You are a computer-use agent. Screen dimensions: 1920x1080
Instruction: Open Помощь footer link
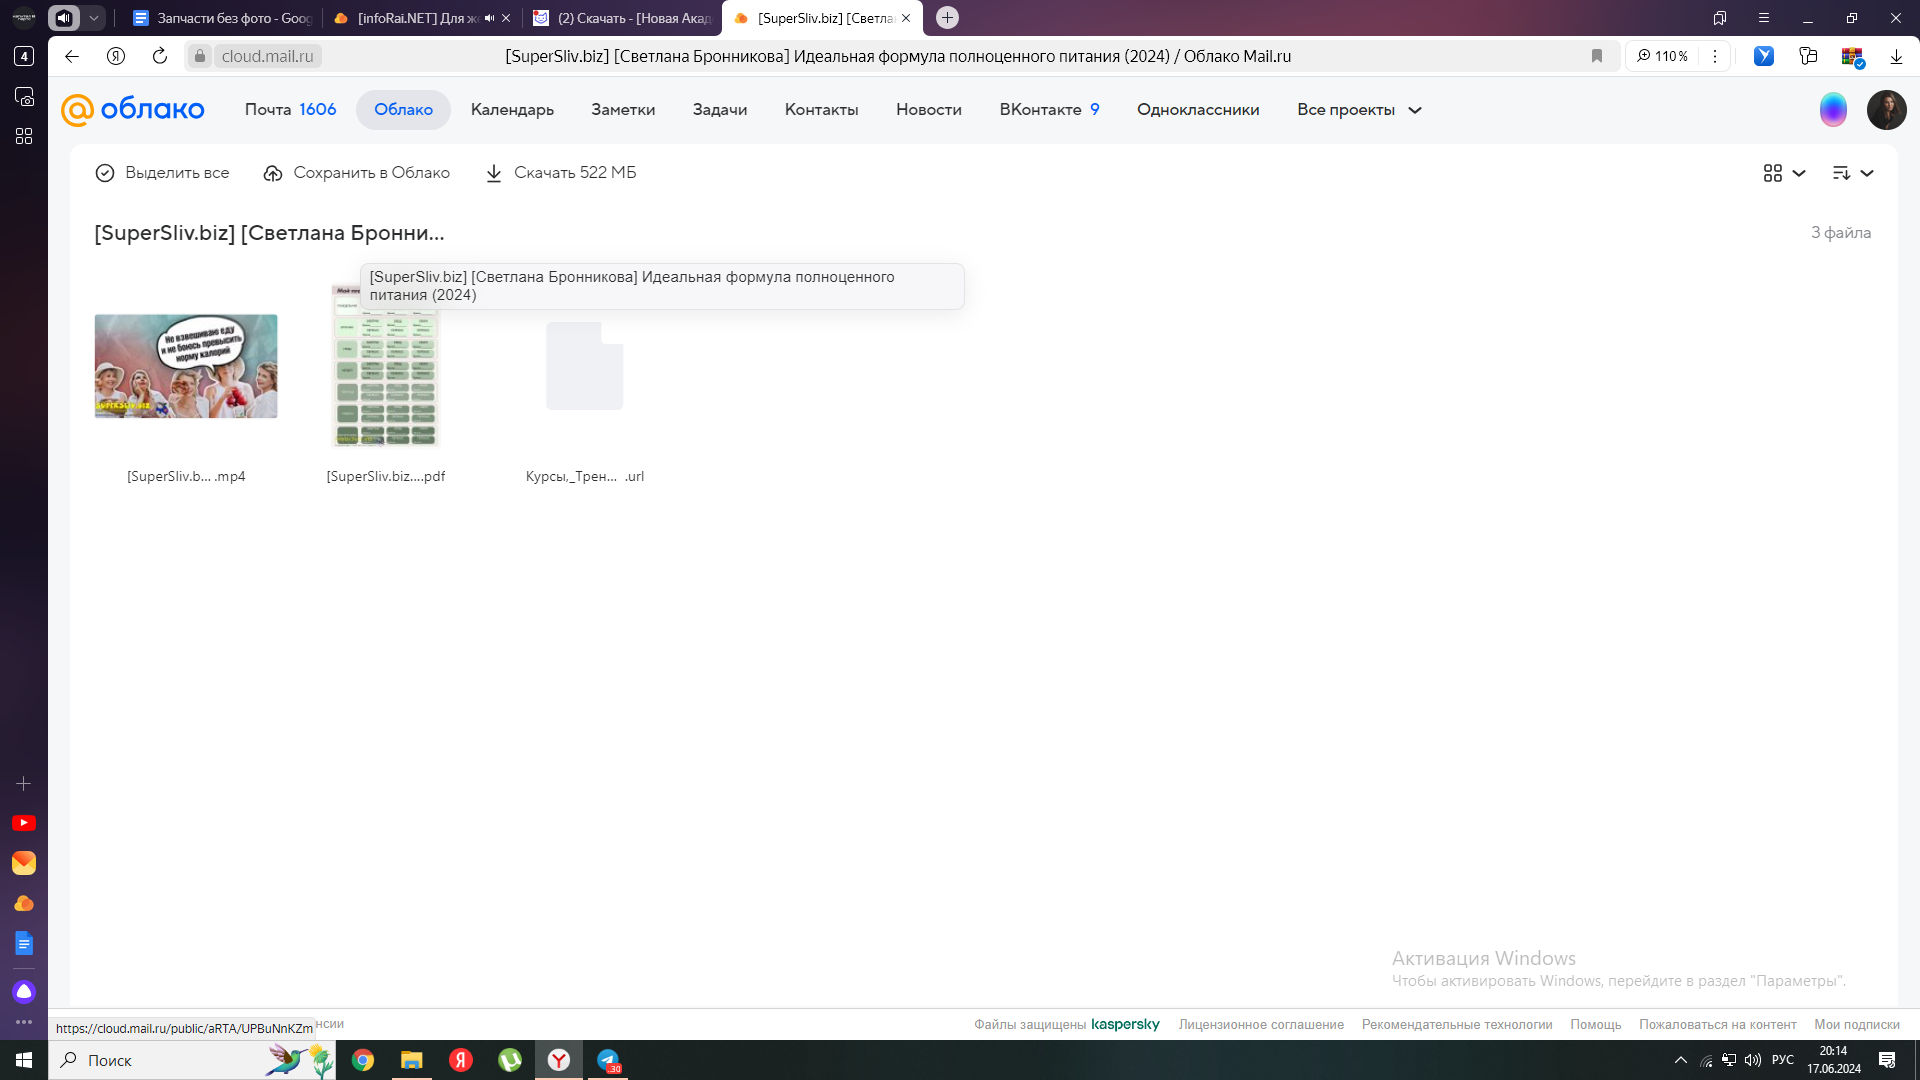tap(1596, 1024)
